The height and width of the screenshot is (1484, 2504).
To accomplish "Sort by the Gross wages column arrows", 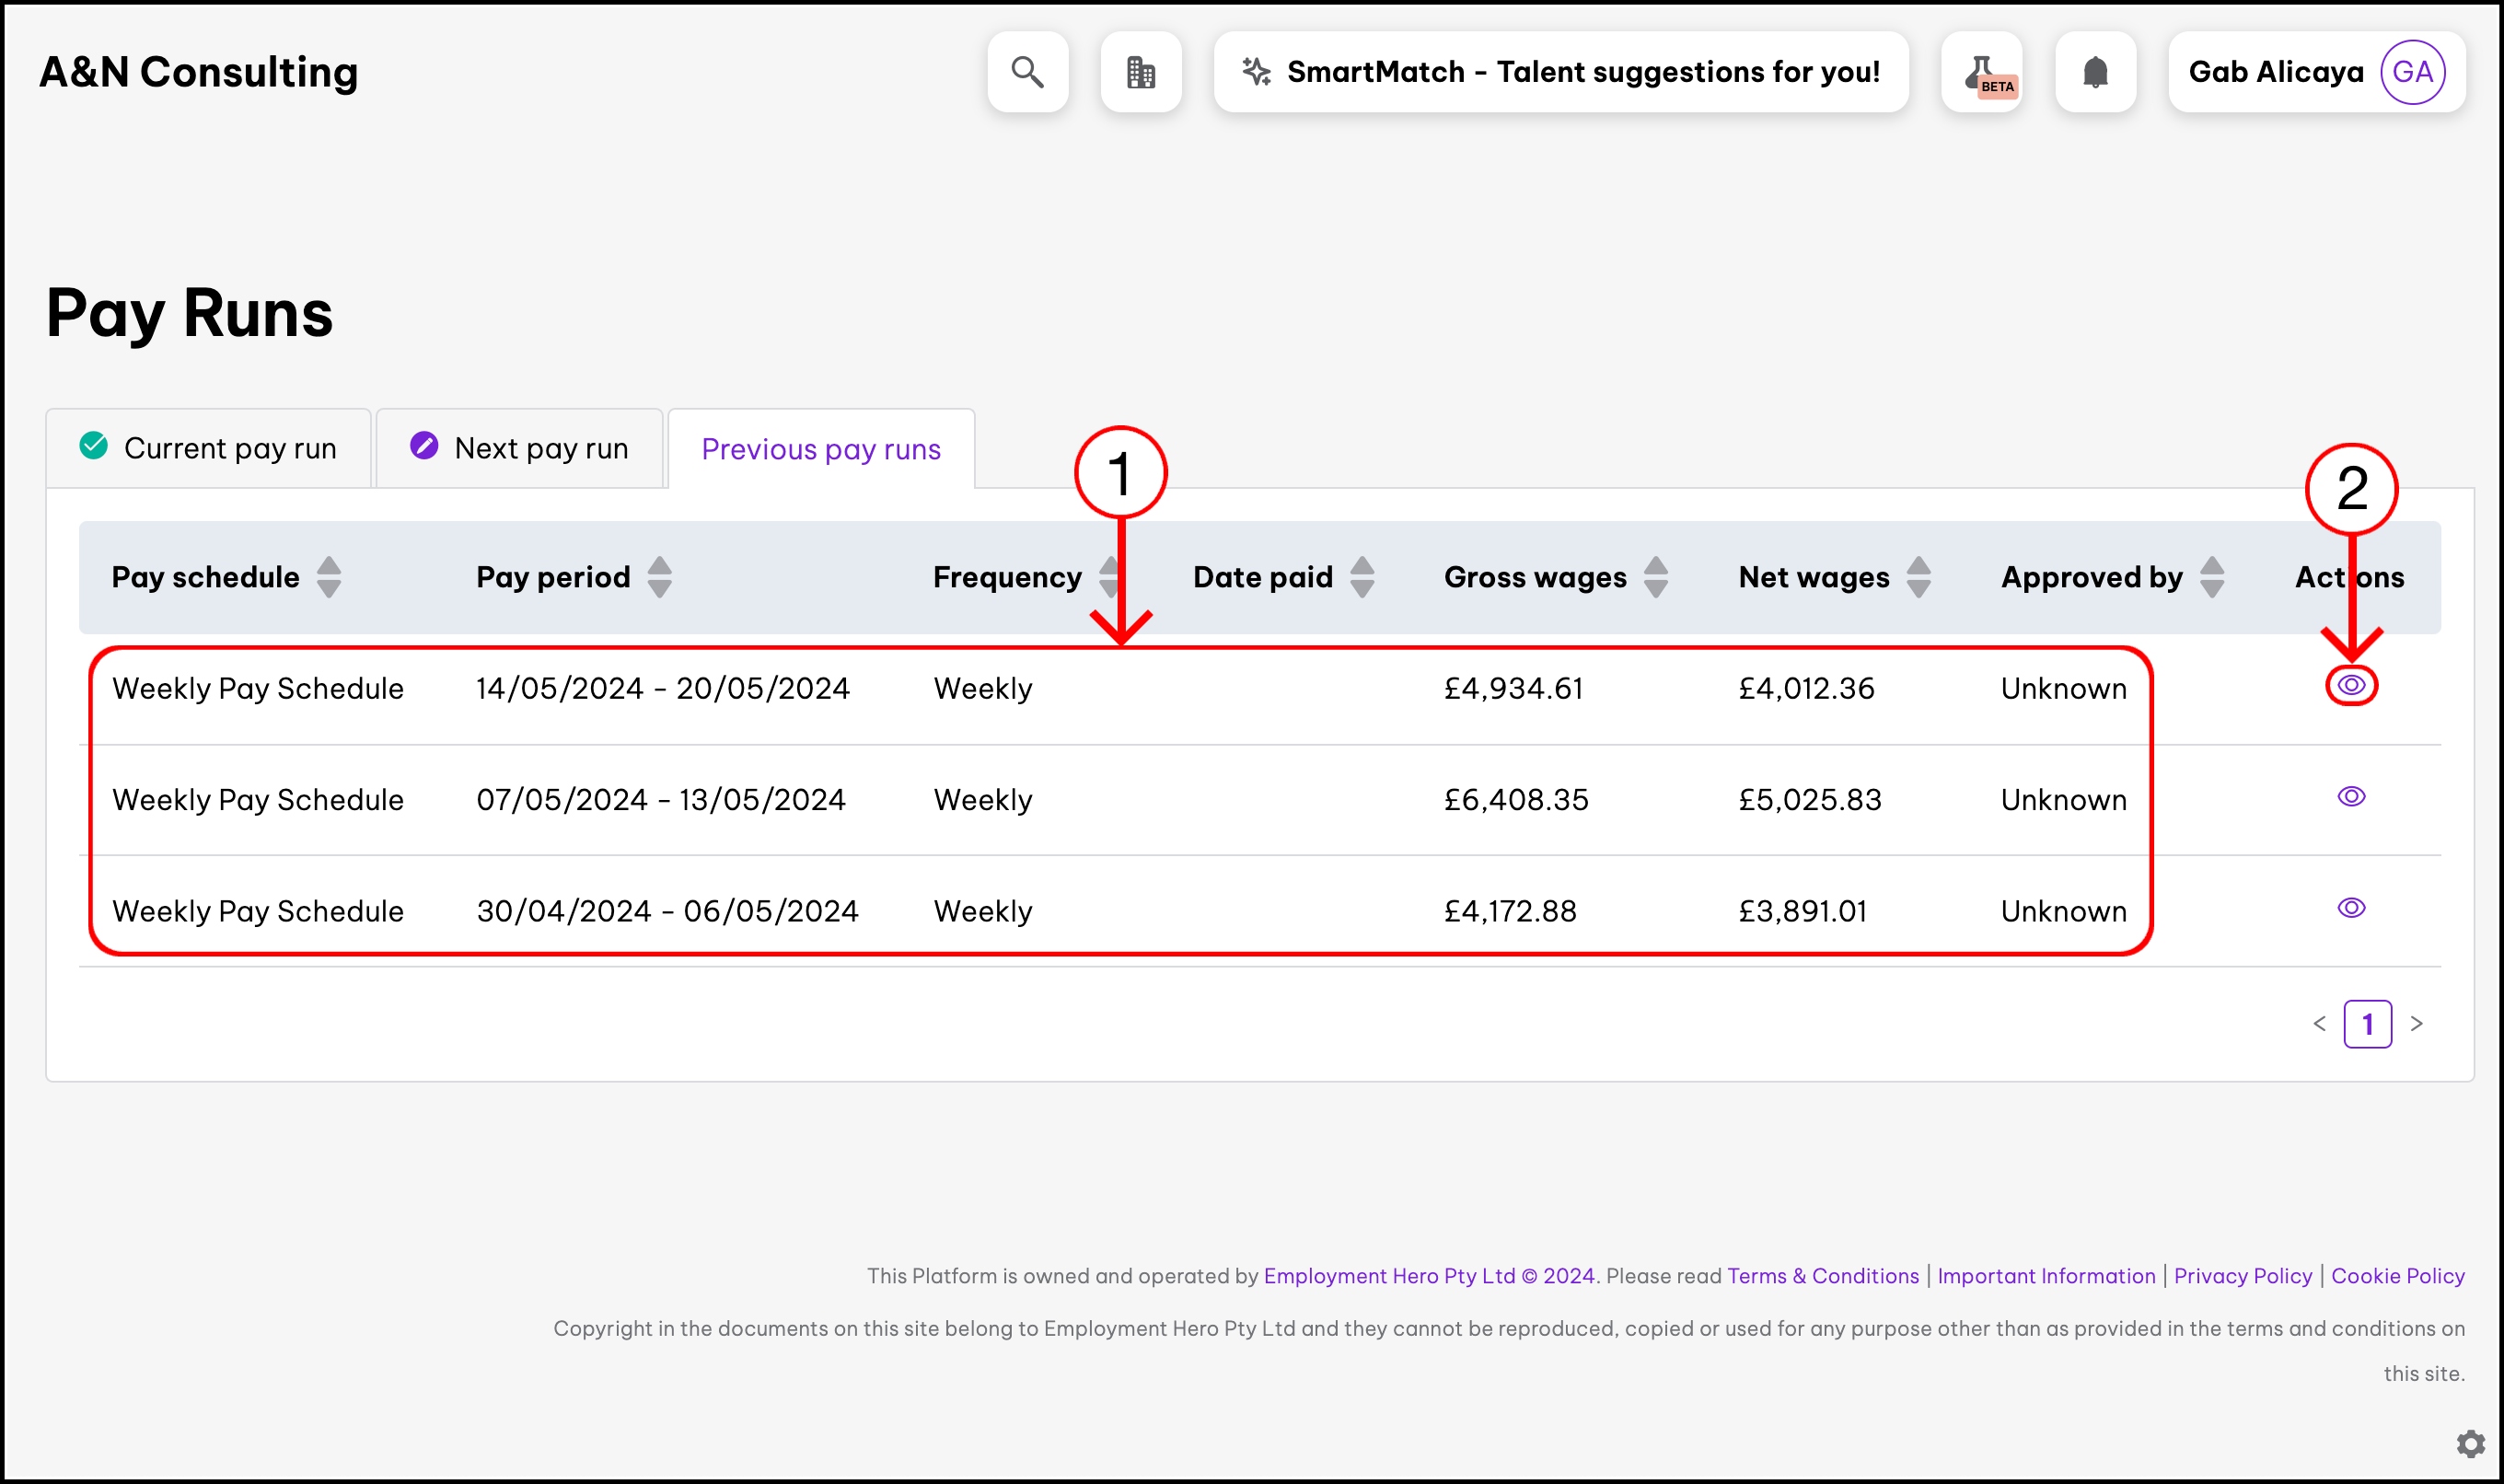I will [1656, 577].
